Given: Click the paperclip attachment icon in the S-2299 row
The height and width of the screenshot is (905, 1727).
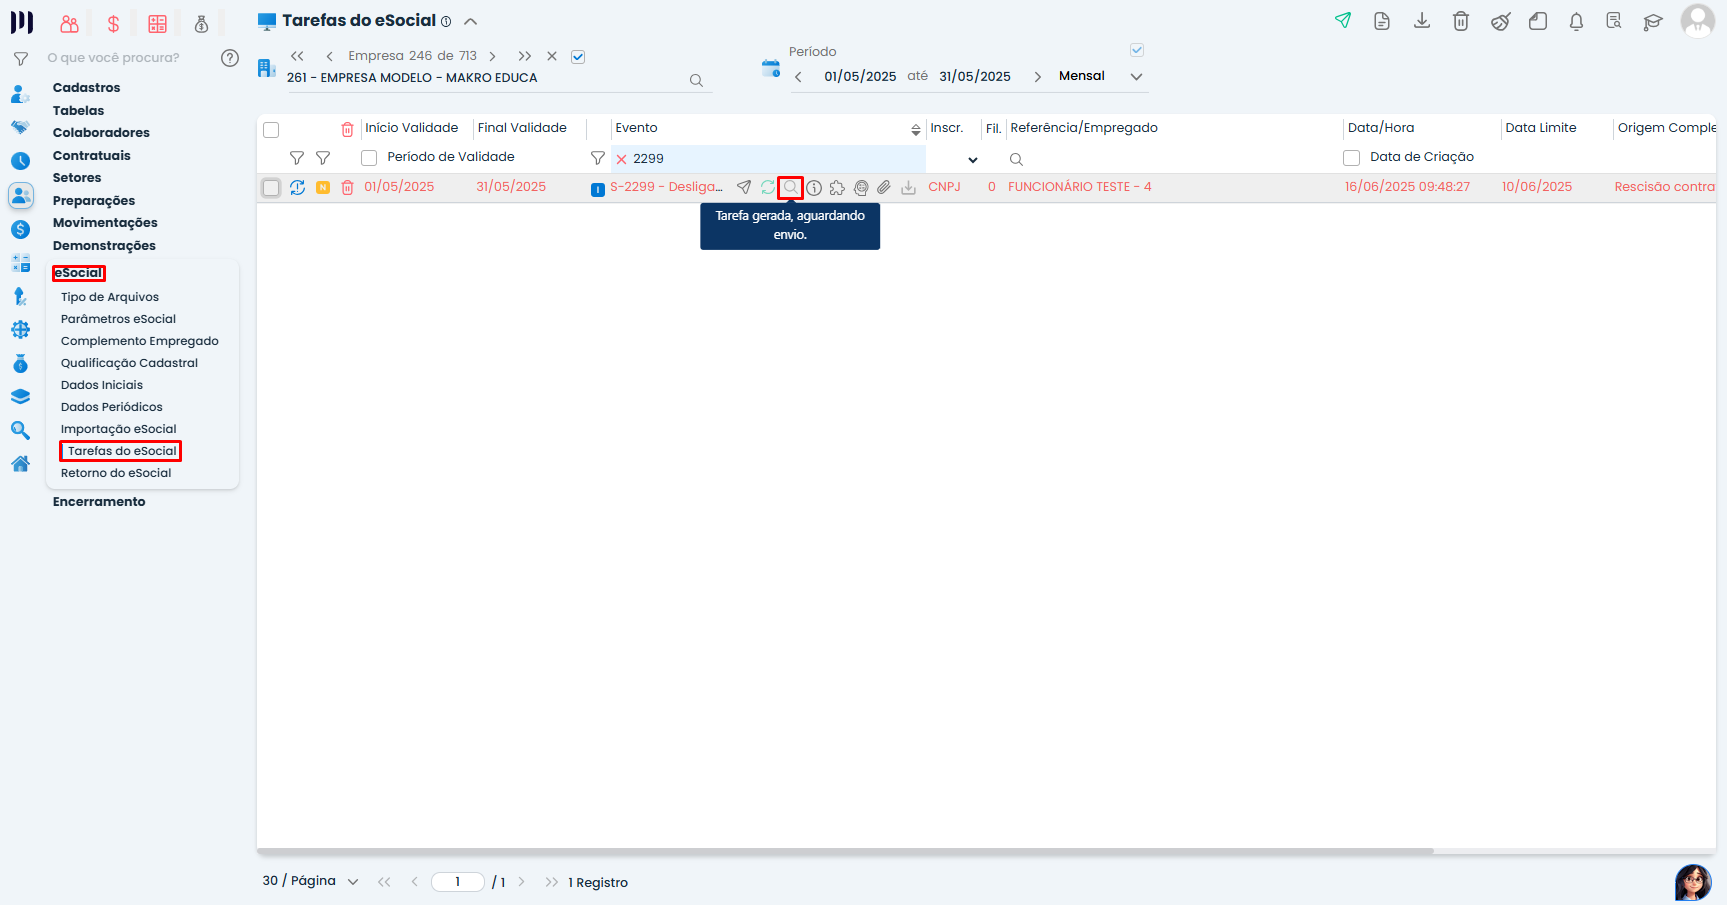Looking at the screenshot, I should pos(884,187).
